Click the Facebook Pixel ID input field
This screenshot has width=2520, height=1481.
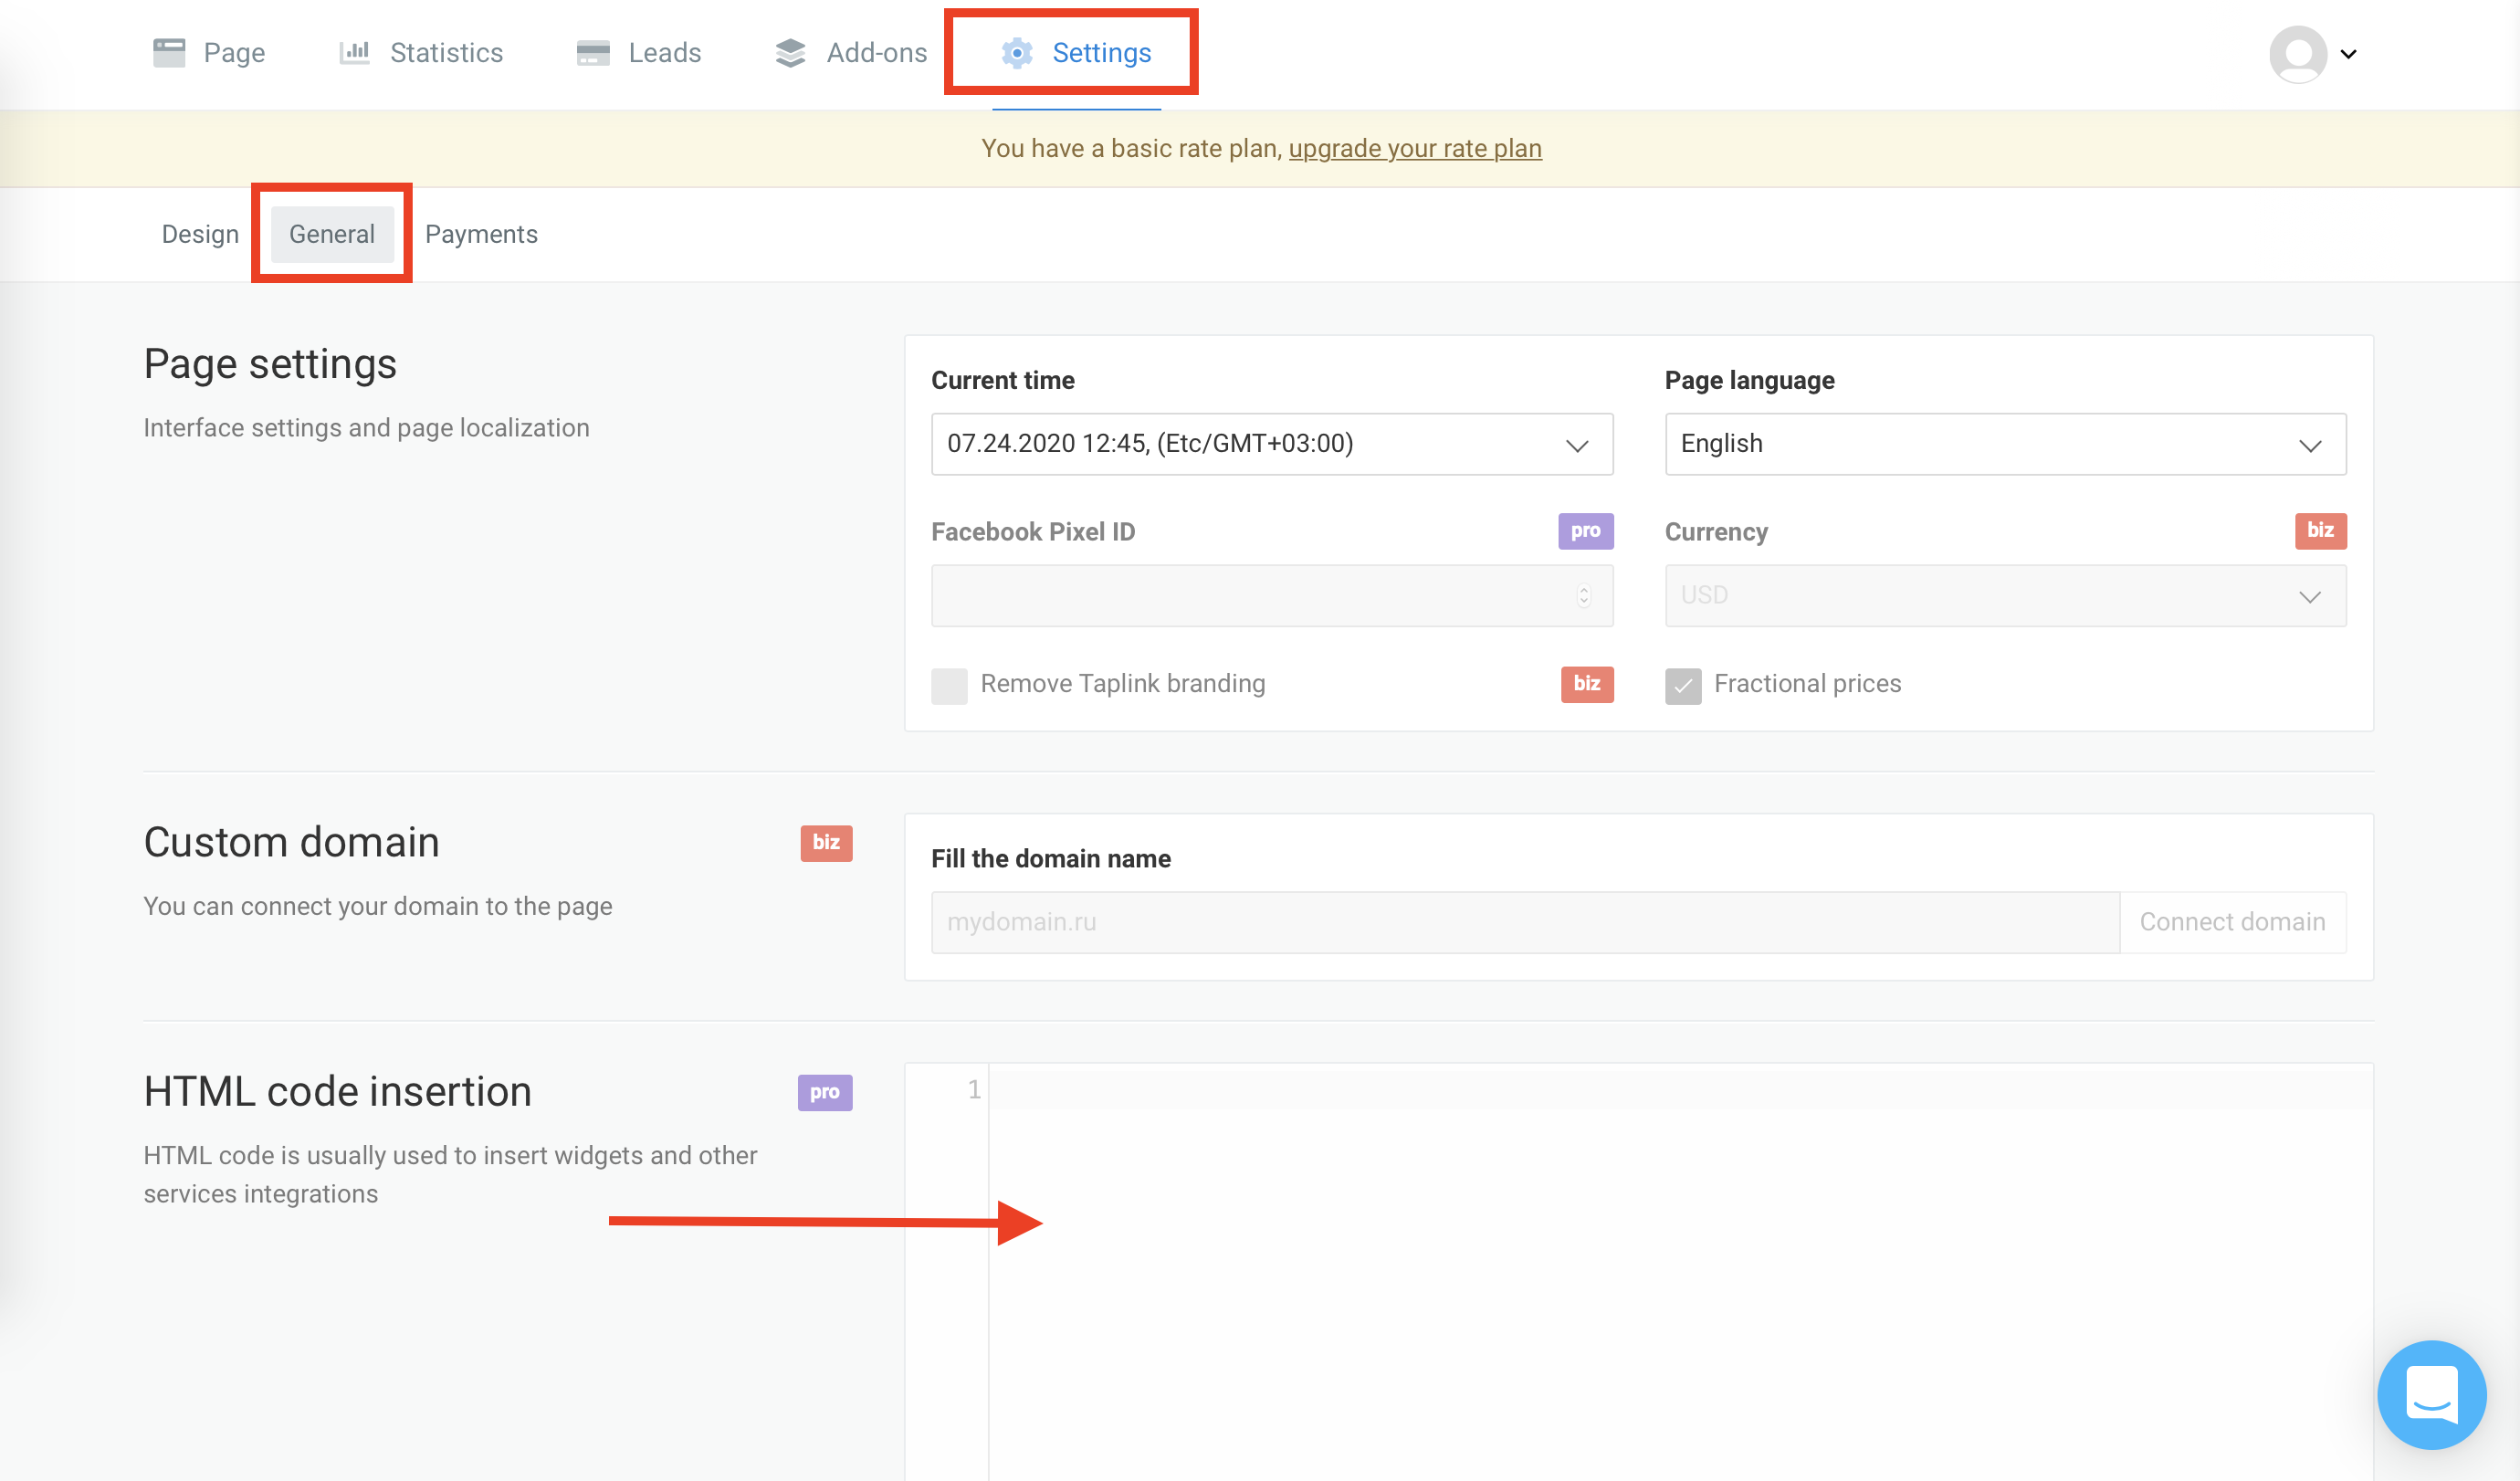1271,596
